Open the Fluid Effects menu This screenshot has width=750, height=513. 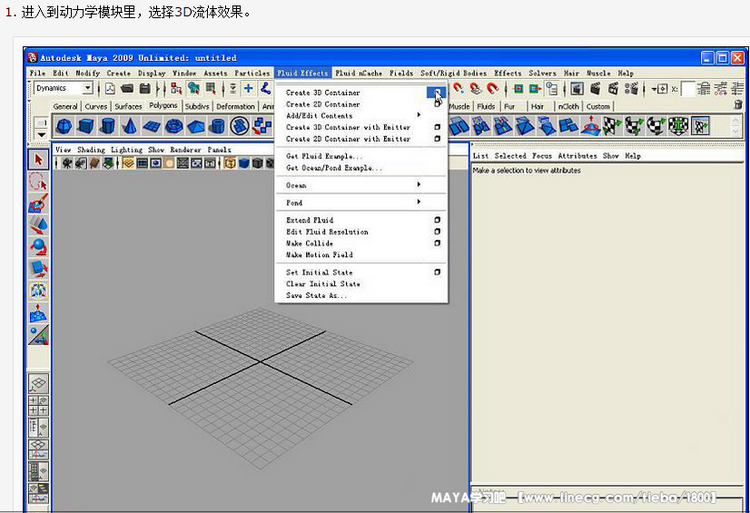(x=302, y=73)
